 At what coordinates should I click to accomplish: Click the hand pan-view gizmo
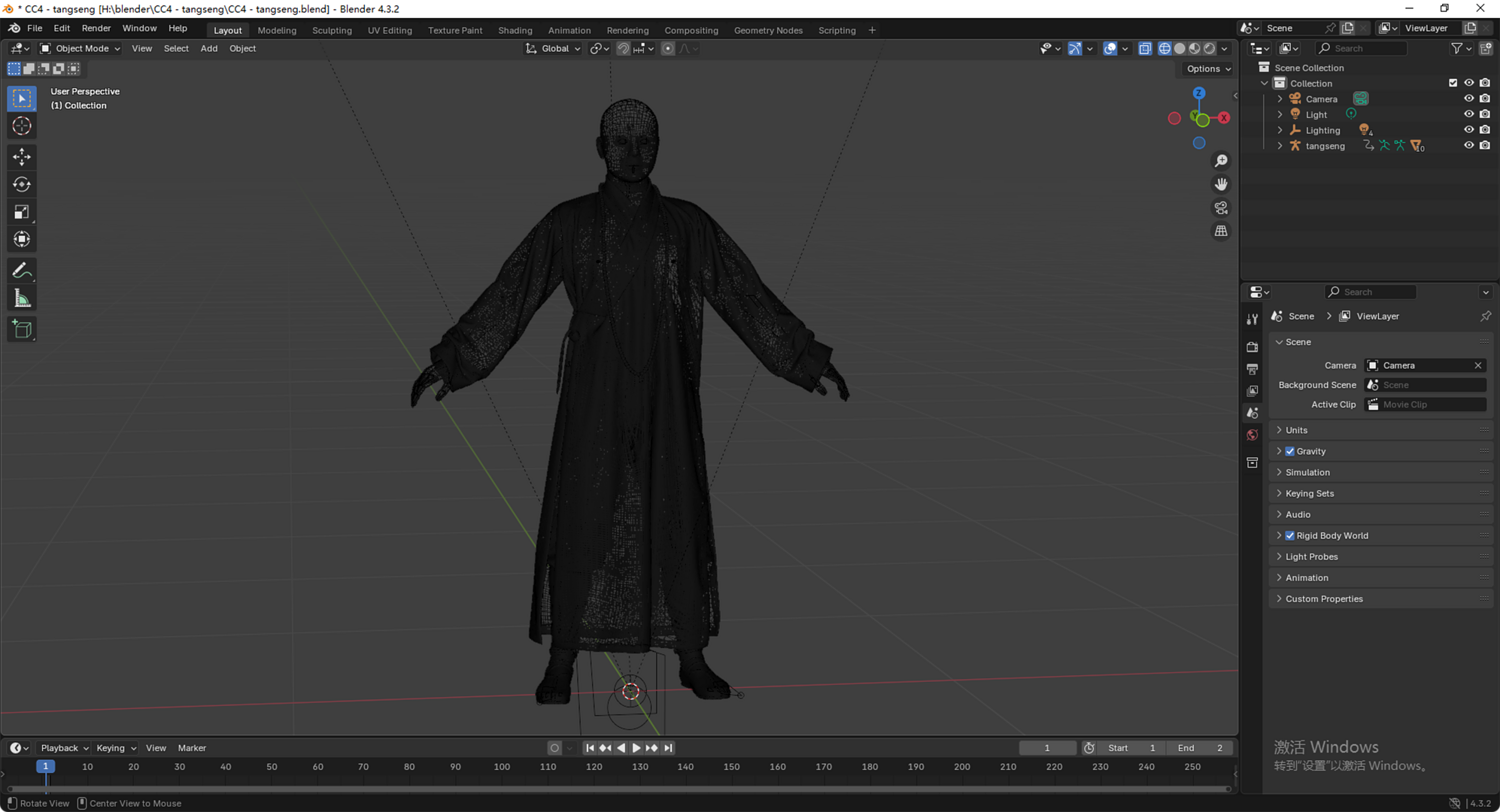pyautogui.click(x=1221, y=184)
